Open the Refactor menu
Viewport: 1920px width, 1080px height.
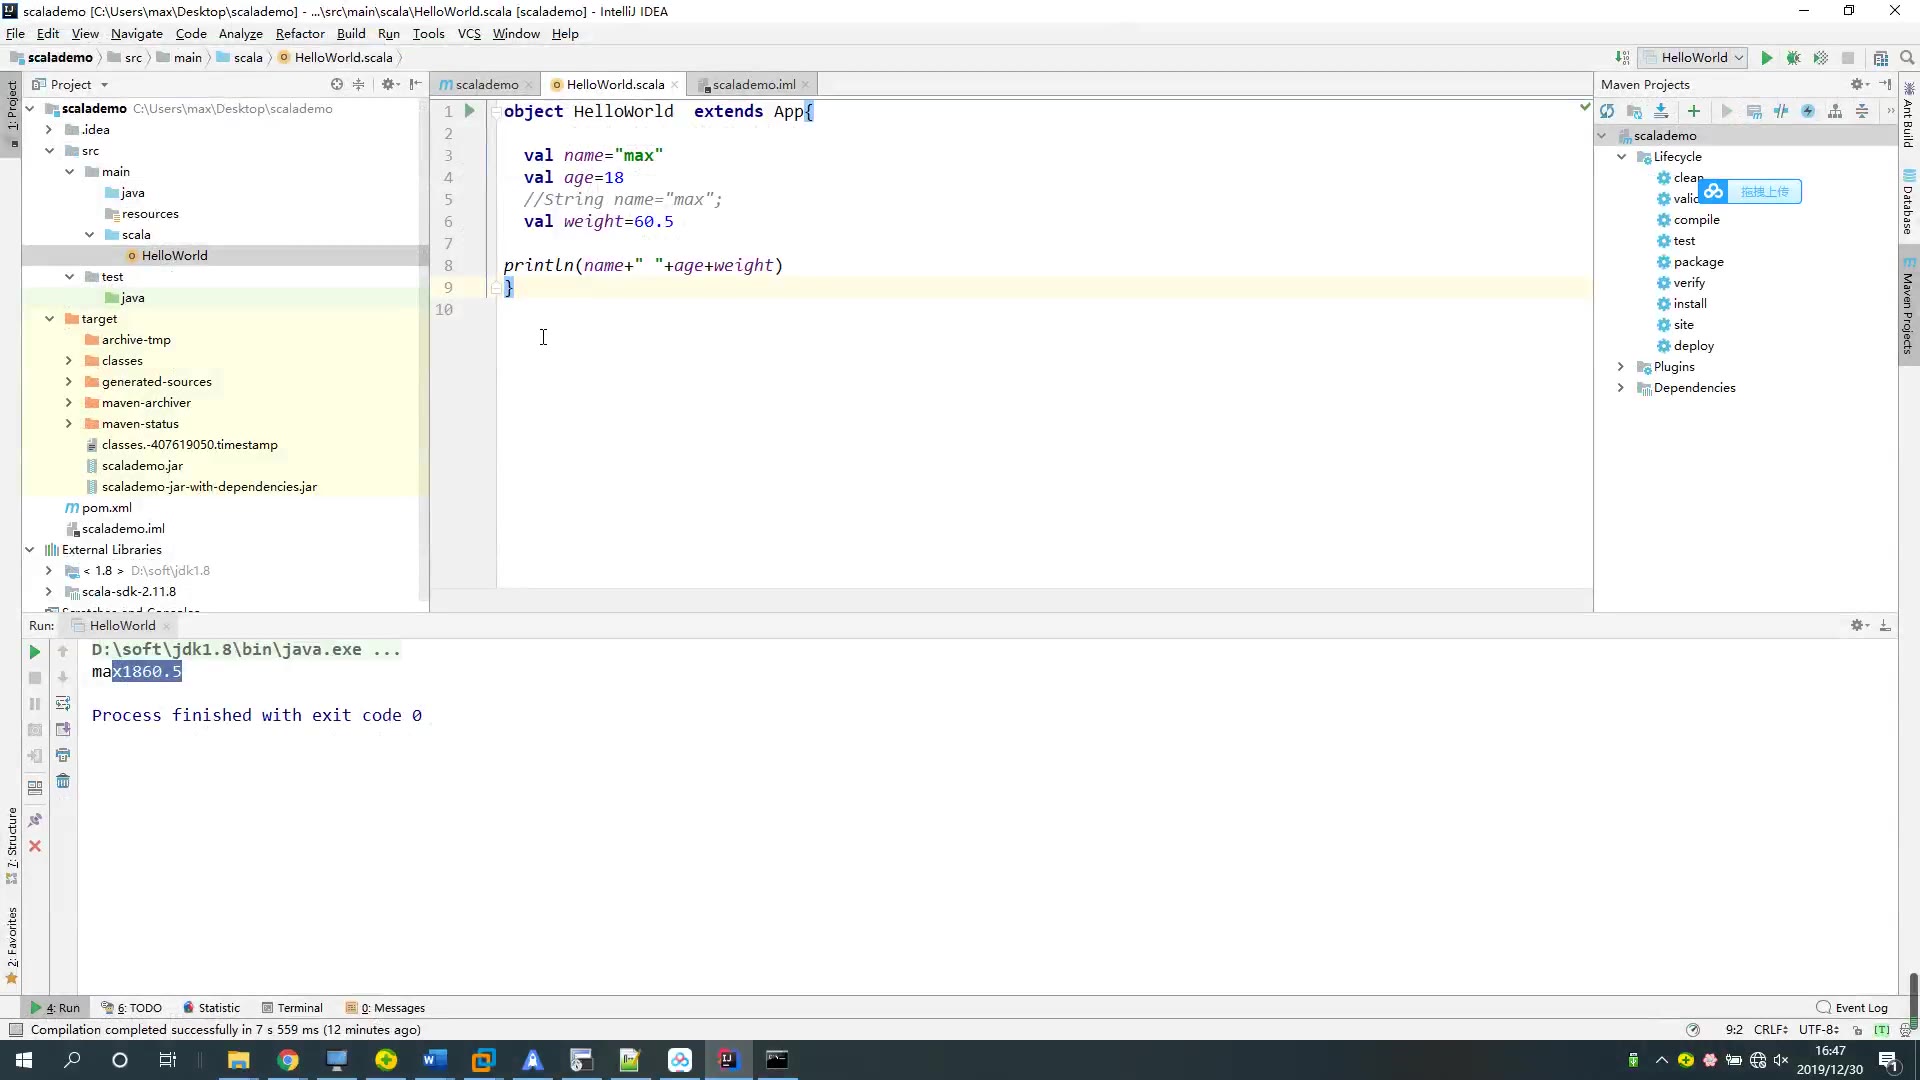coord(300,34)
